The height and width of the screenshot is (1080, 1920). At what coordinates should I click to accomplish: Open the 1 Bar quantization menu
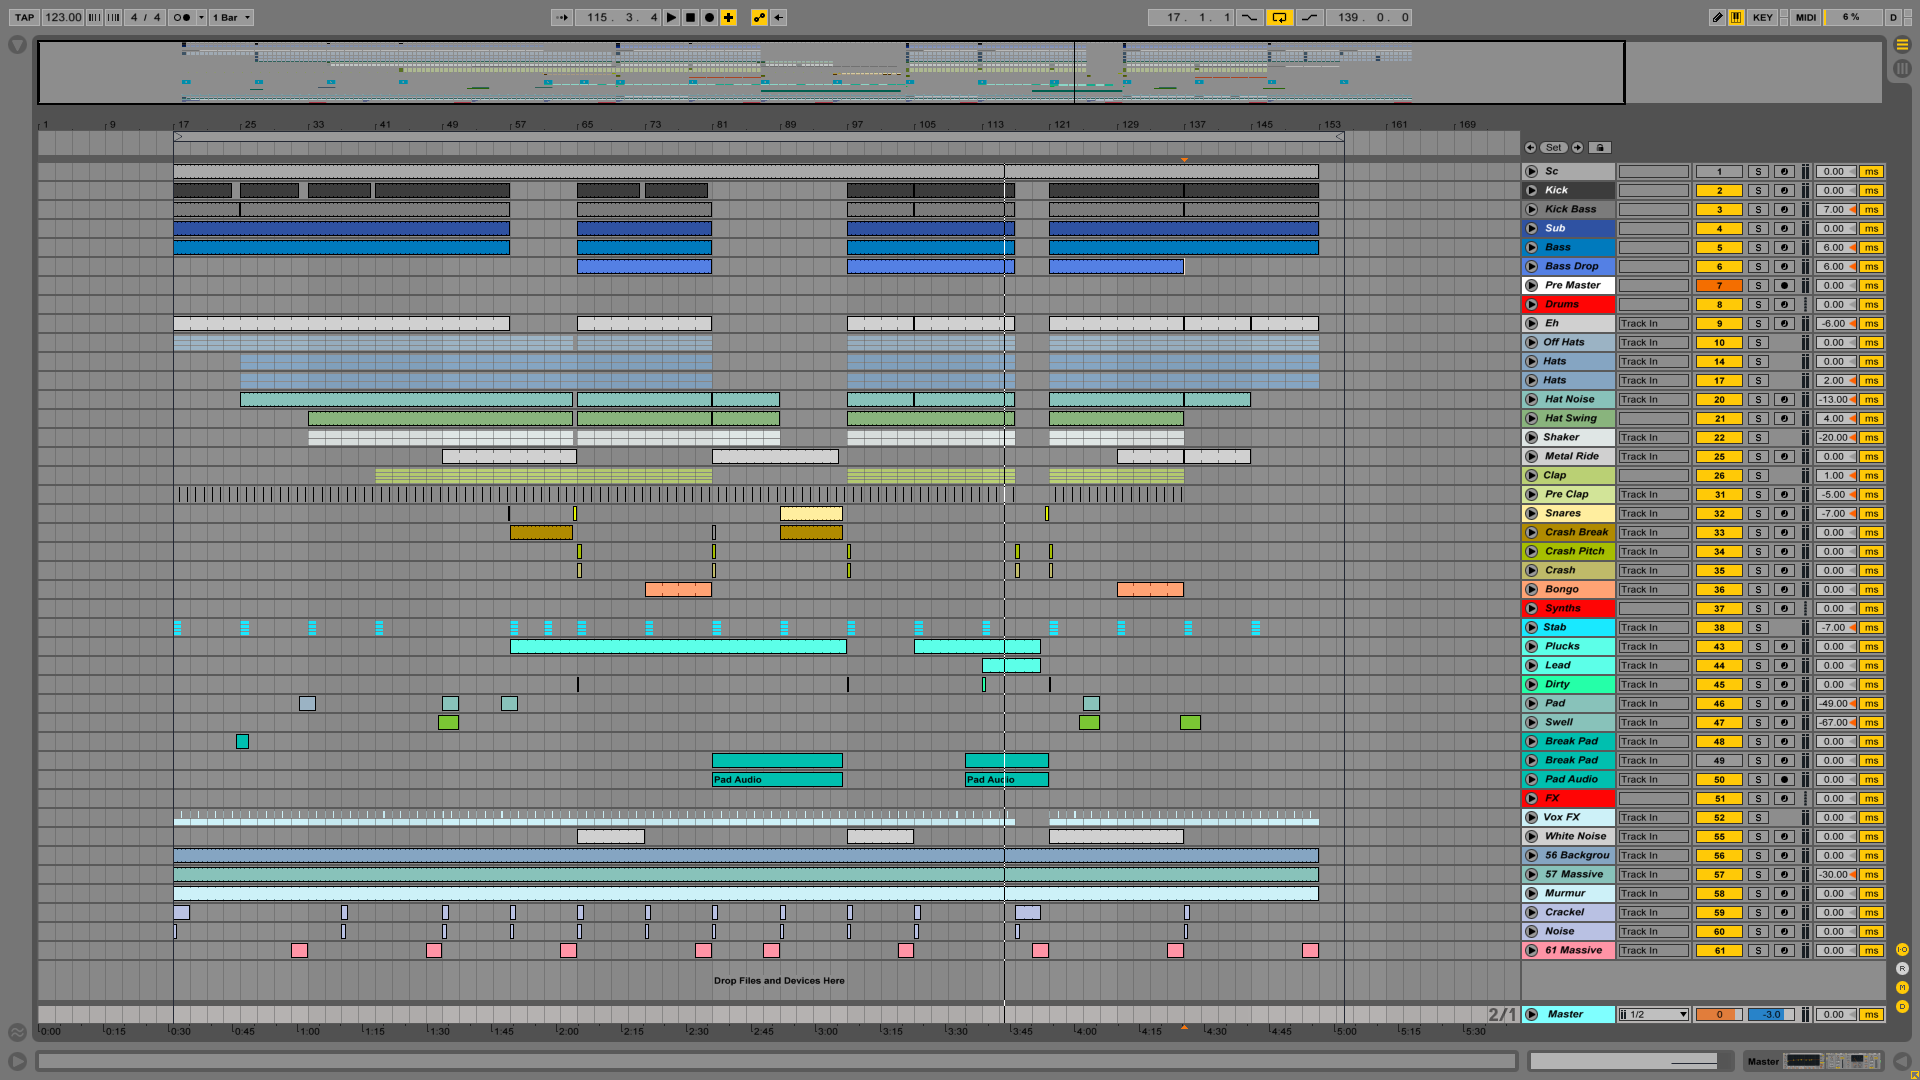click(231, 17)
